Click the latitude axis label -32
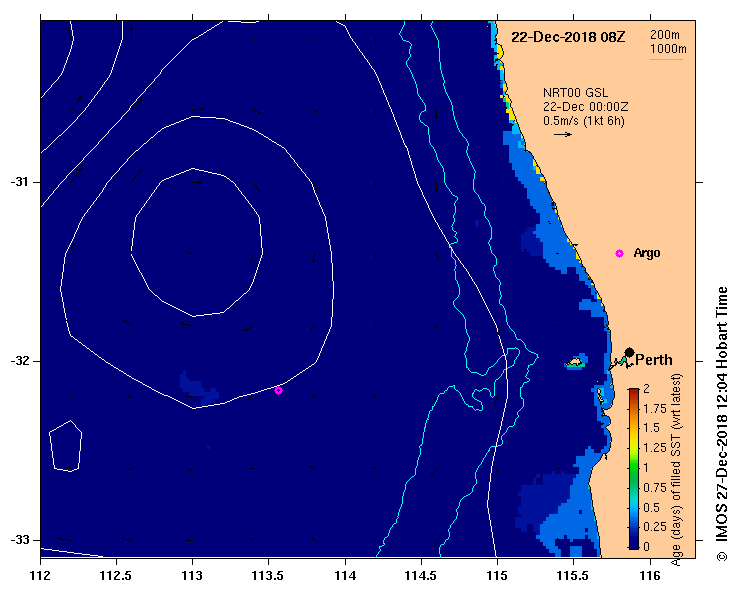The height and width of the screenshot is (592, 739). pos(19,361)
